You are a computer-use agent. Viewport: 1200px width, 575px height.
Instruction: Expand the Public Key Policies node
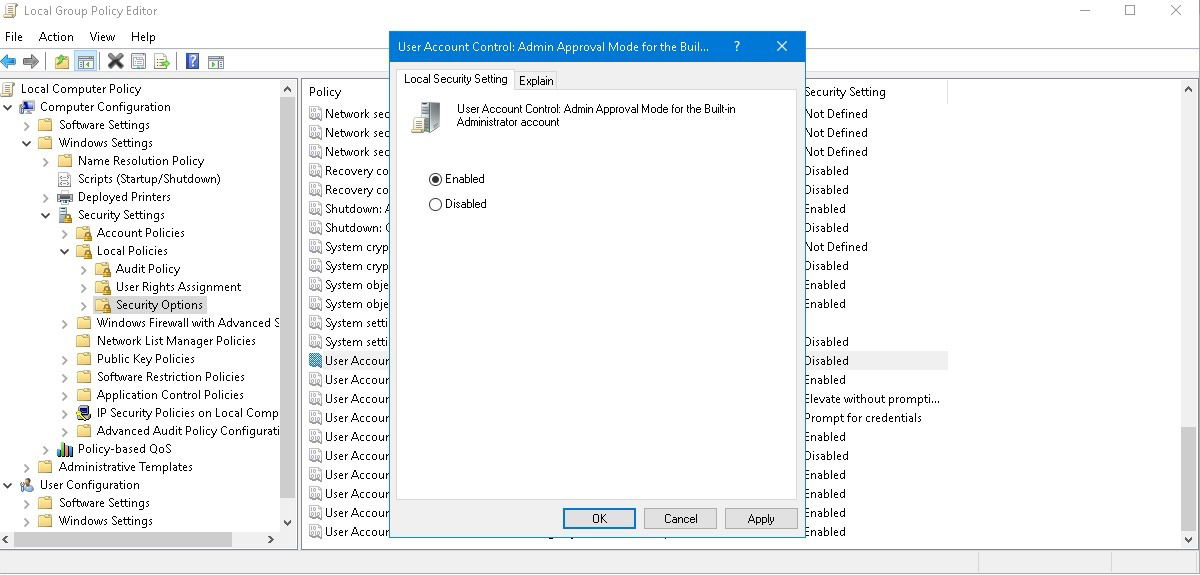65,359
